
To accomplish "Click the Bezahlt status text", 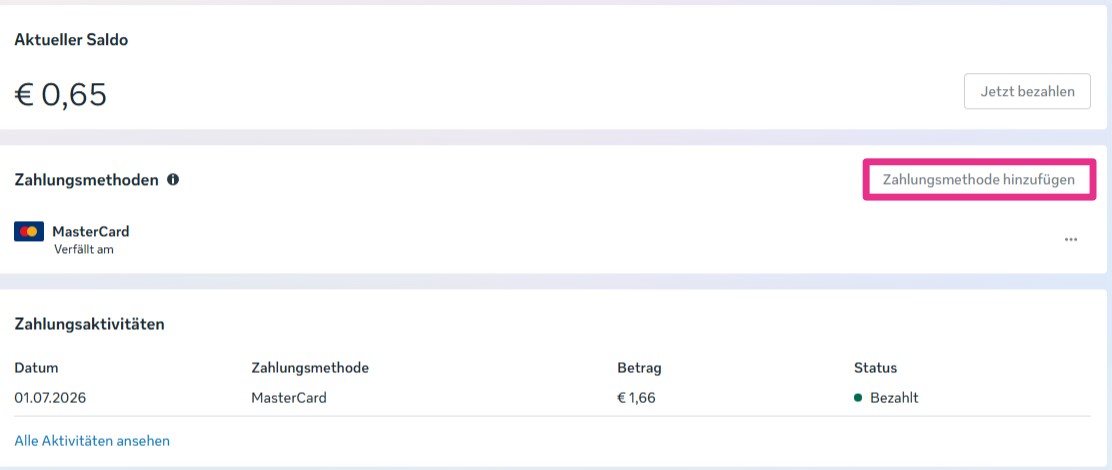I will pyautogui.click(x=894, y=398).
